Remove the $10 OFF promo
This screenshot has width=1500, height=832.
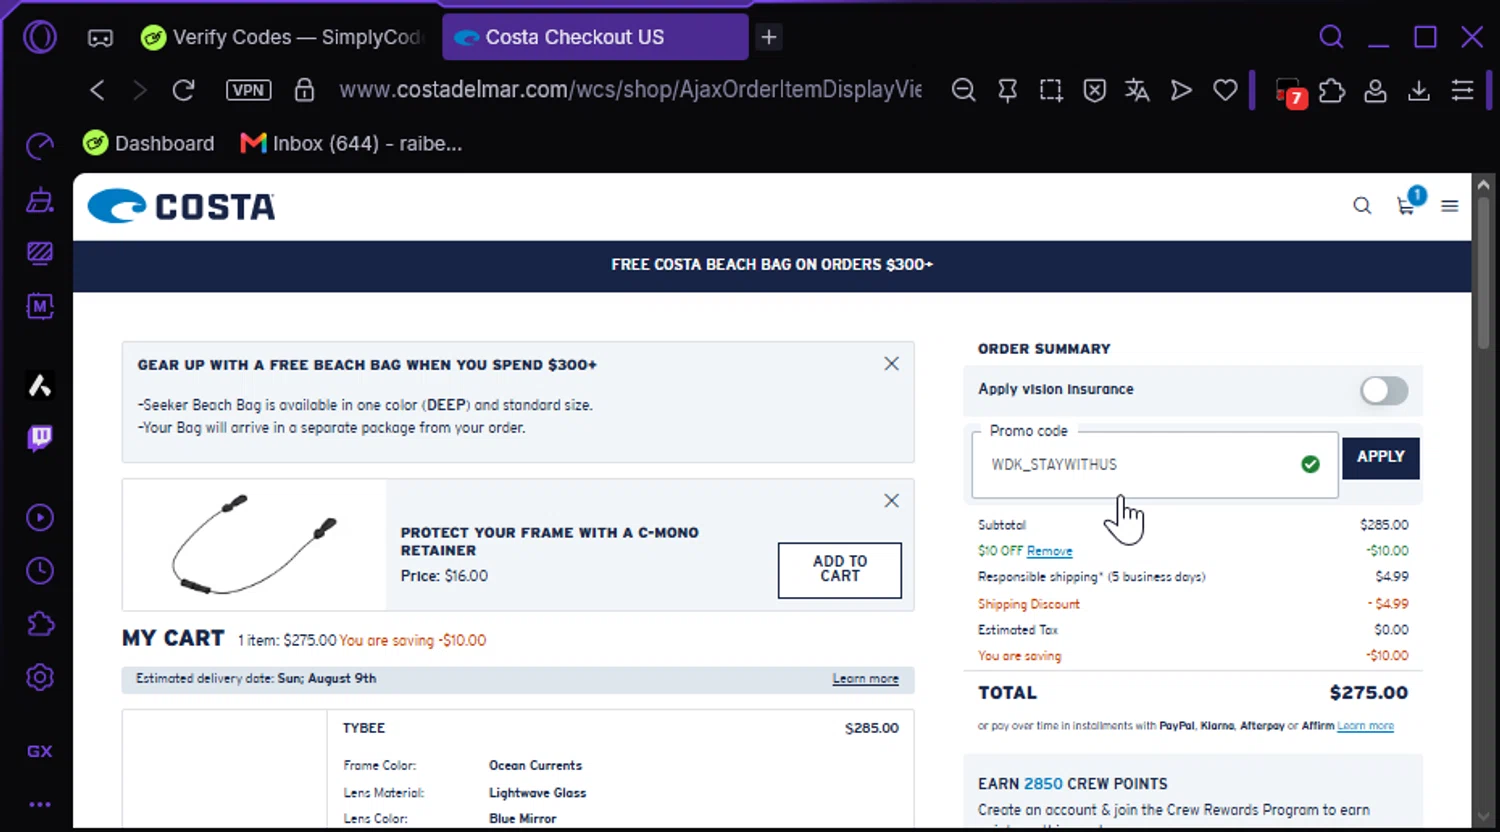coord(1049,551)
